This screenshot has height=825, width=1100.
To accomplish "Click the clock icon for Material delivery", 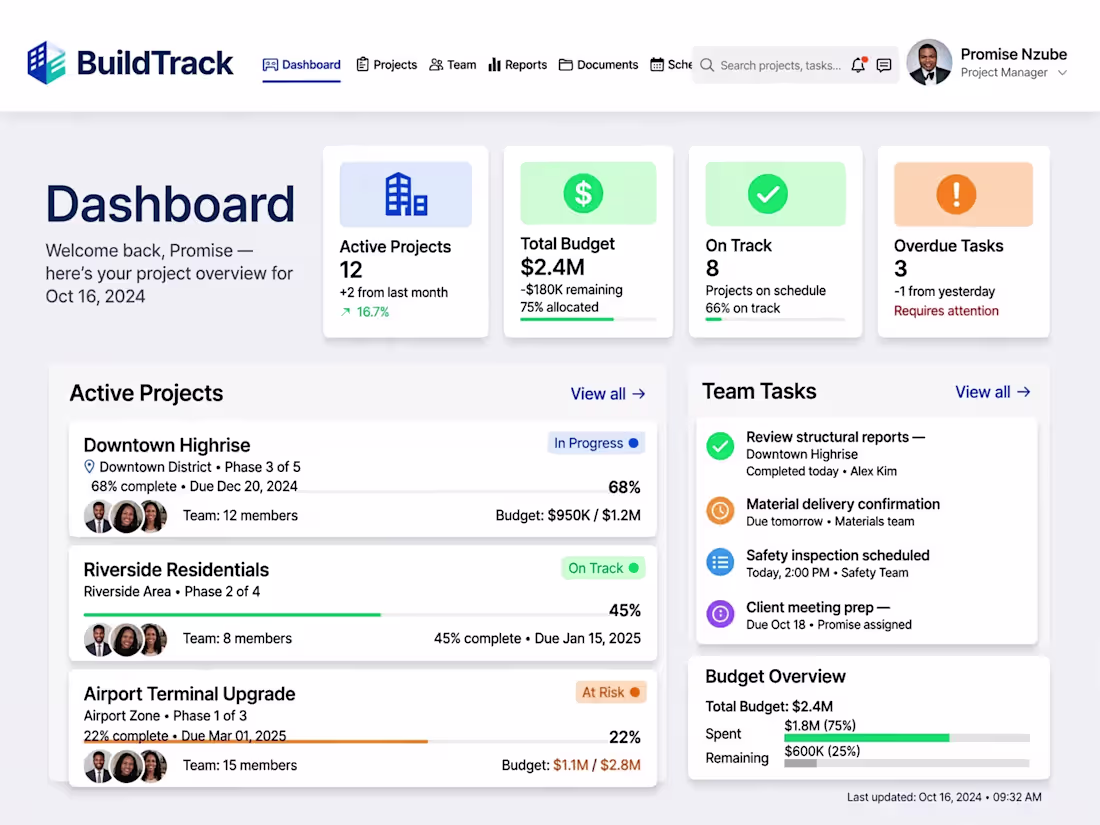I will 720,511.
